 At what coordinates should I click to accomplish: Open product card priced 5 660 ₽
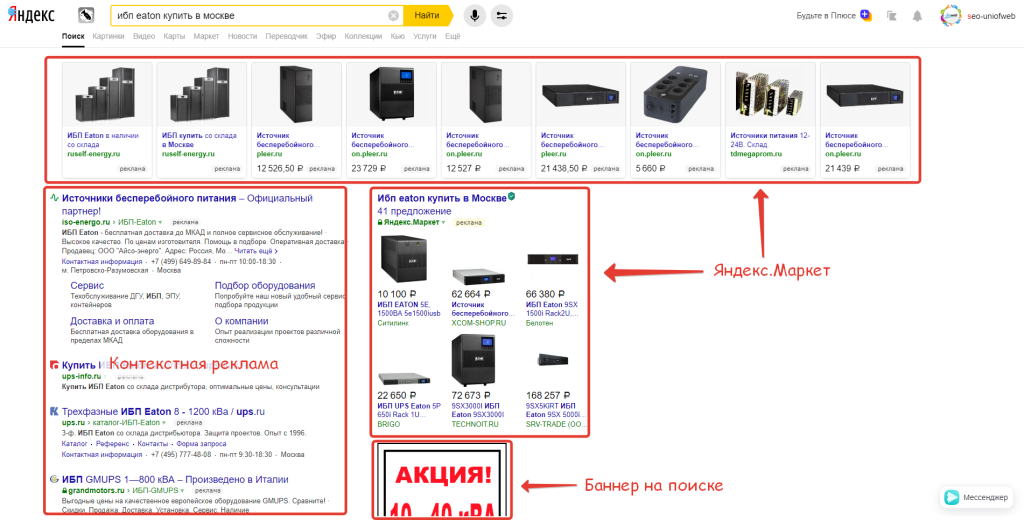click(x=675, y=120)
